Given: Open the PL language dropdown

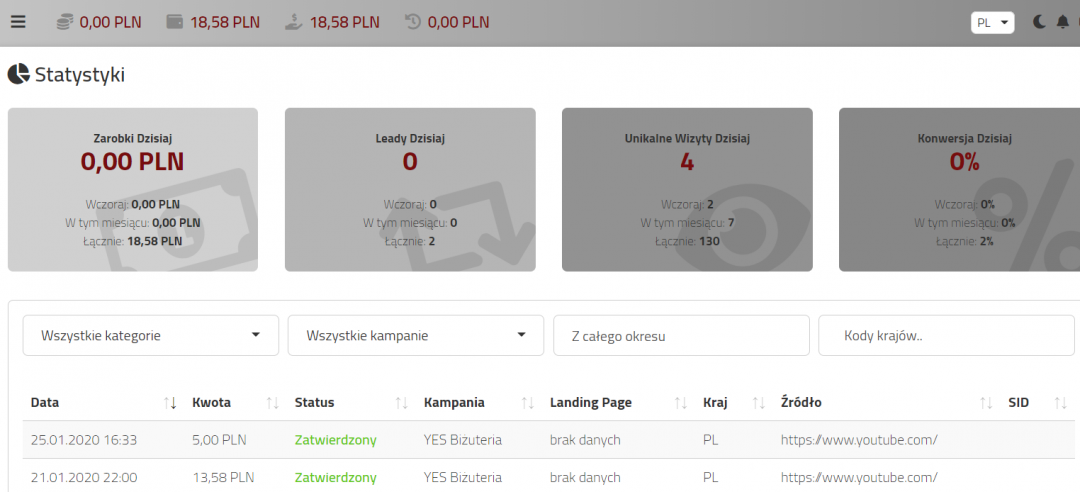Looking at the screenshot, I should coord(992,22).
